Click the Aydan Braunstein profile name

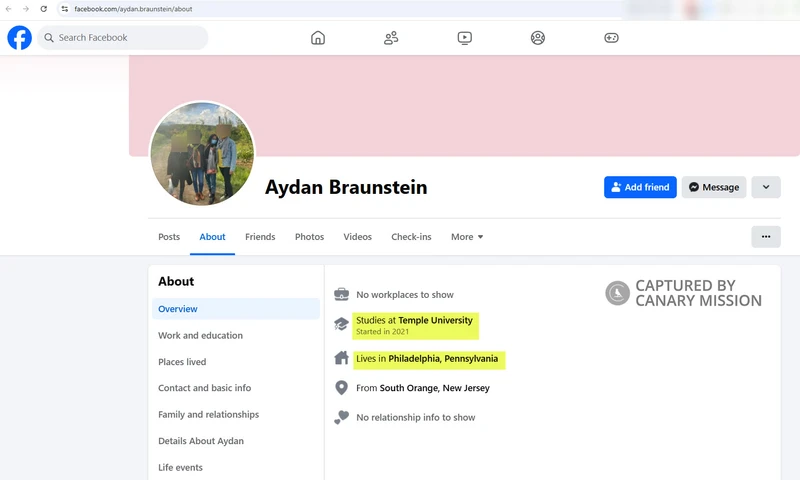pos(346,187)
